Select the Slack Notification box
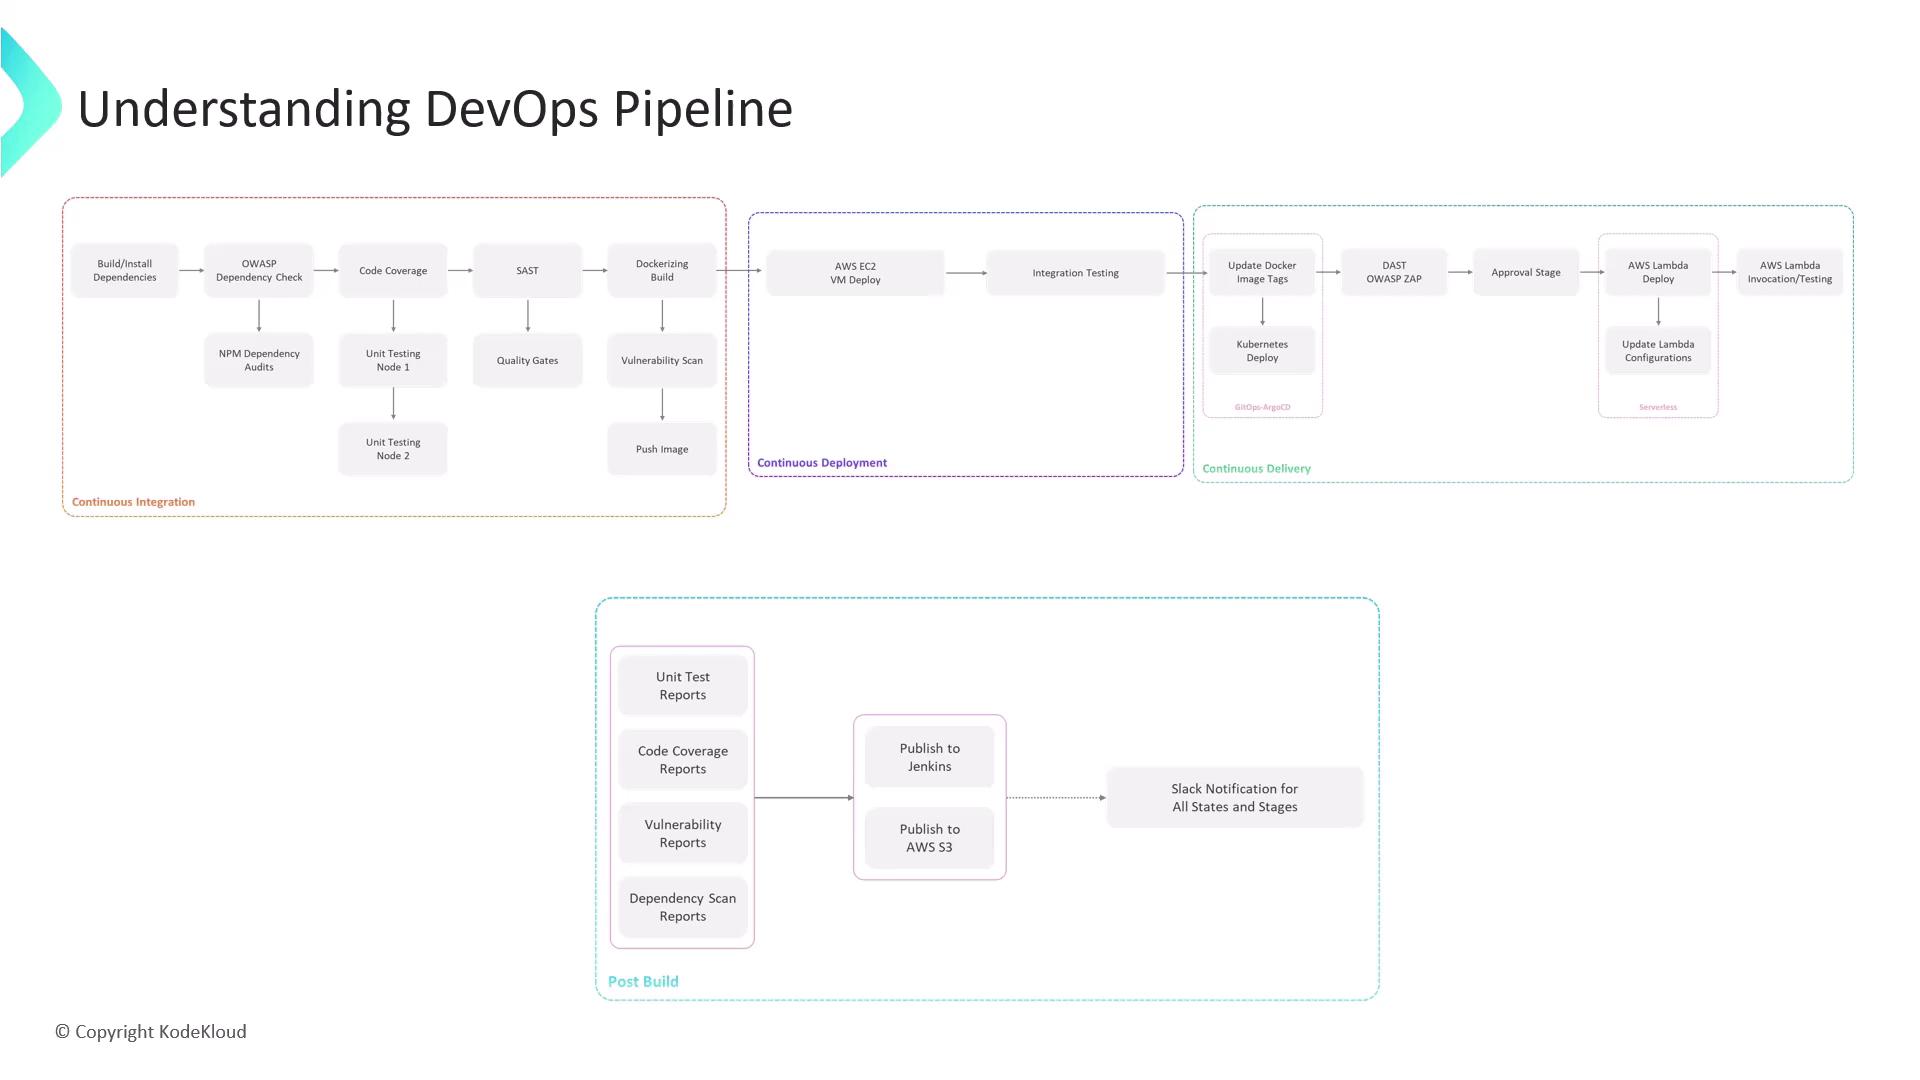This screenshot has width=1920, height=1080. (x=1234, y=798)
